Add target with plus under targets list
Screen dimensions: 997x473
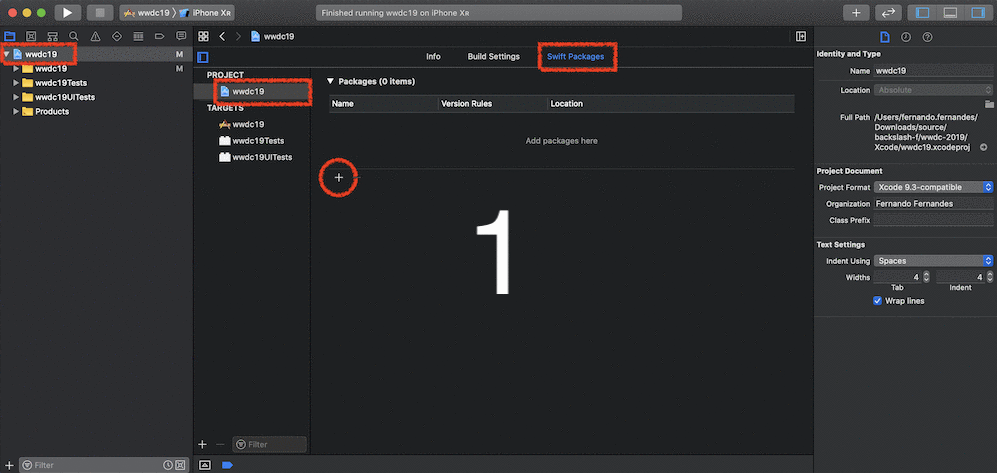[202, 444]
